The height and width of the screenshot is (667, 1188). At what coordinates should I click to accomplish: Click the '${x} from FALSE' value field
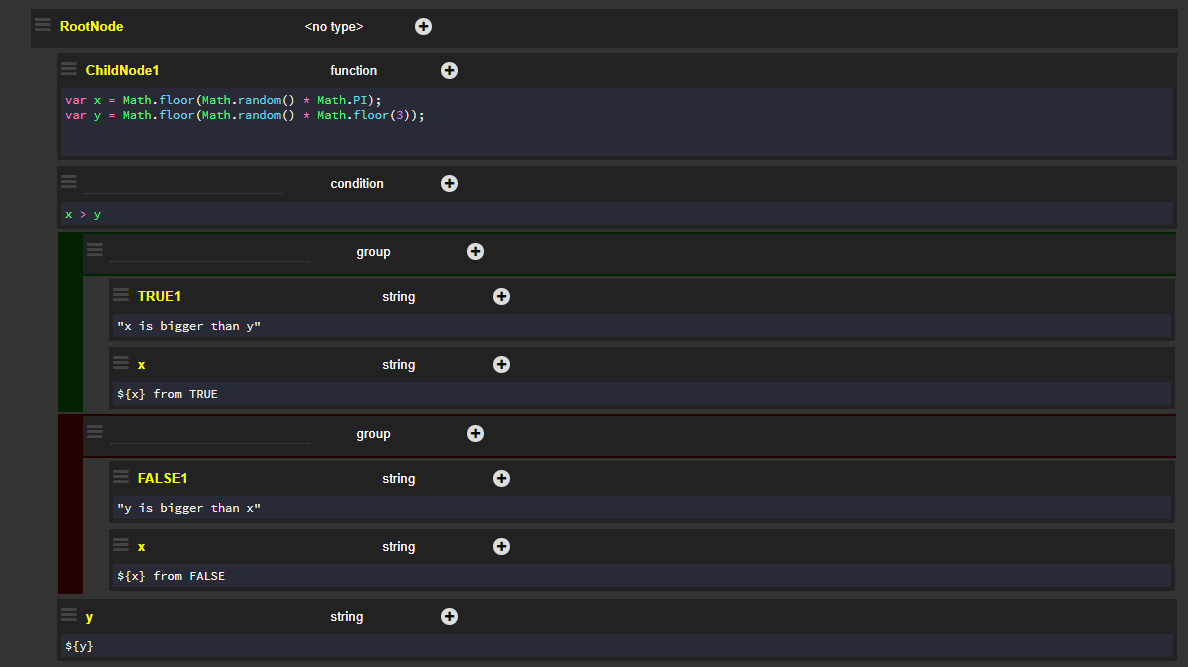pyautogui.click(x=642, y=576)
